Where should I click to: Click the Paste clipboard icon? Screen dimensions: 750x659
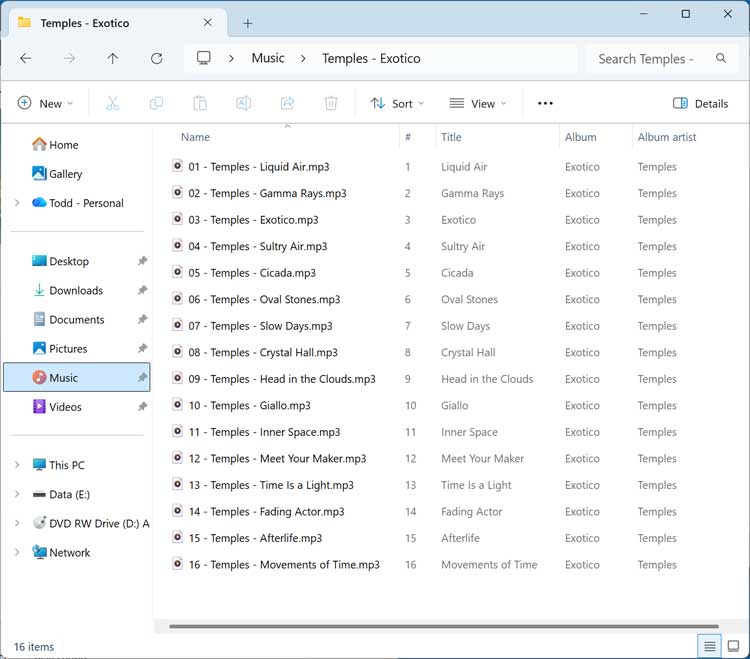(200, 103)
